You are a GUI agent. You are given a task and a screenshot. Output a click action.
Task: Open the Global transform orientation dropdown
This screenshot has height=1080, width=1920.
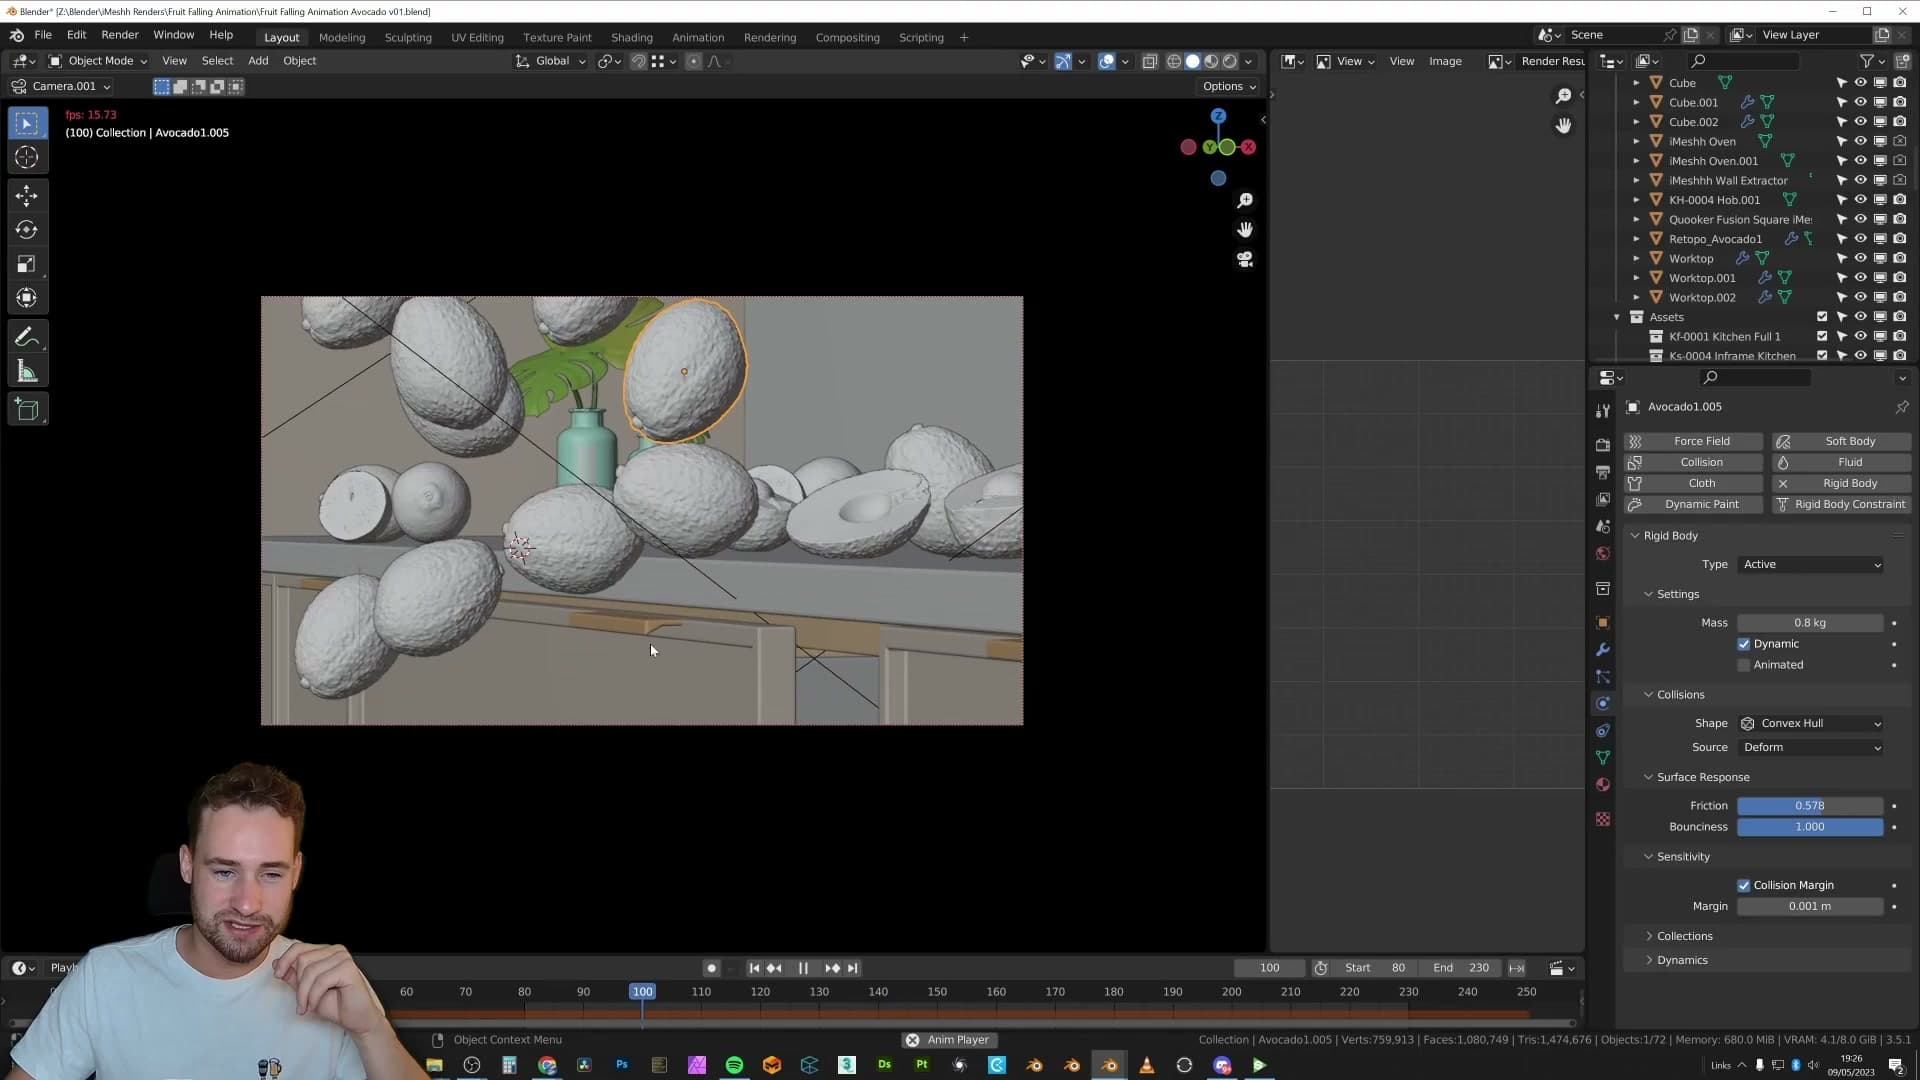point(551,62)
